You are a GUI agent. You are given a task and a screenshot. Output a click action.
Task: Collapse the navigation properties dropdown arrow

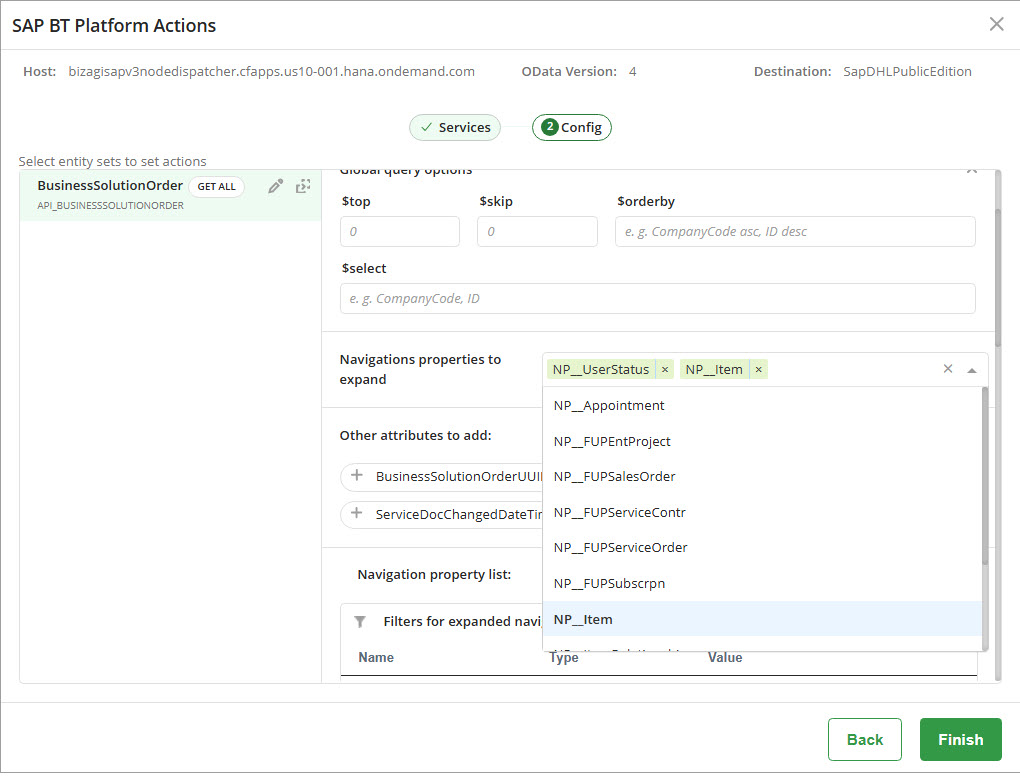[972, 370]
